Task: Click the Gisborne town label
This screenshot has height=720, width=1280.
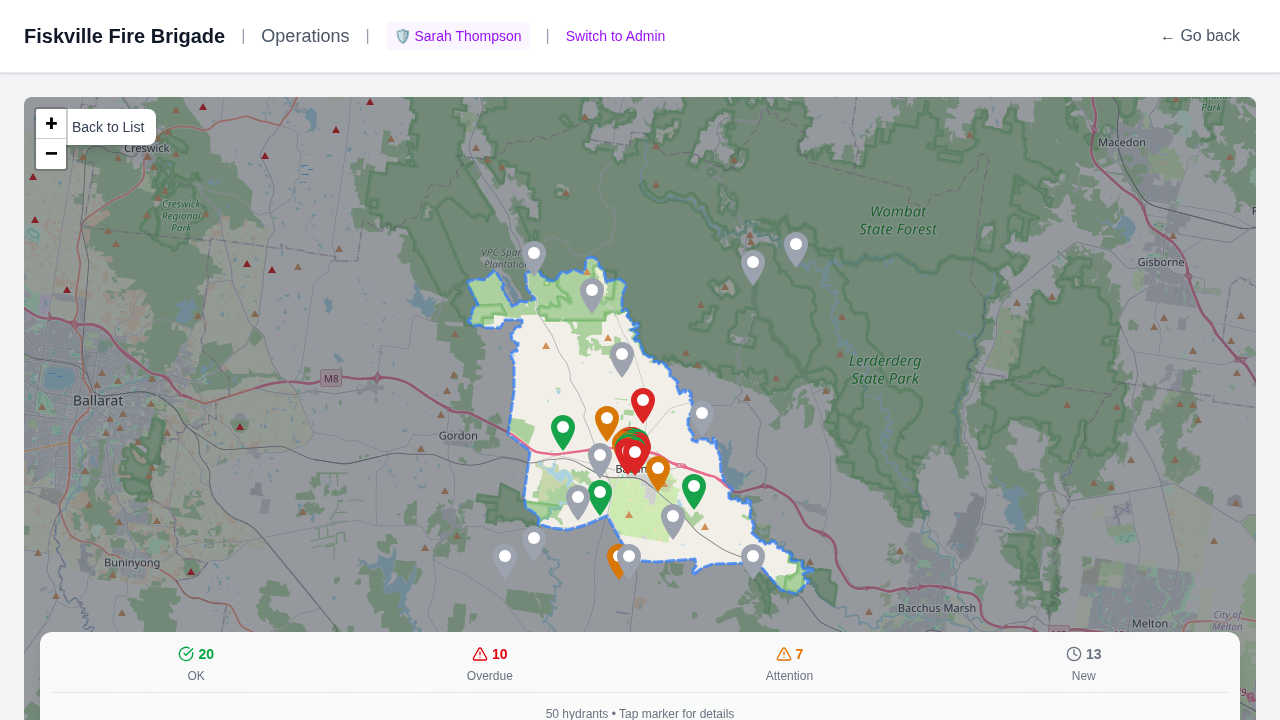Action: [1161, 262]
